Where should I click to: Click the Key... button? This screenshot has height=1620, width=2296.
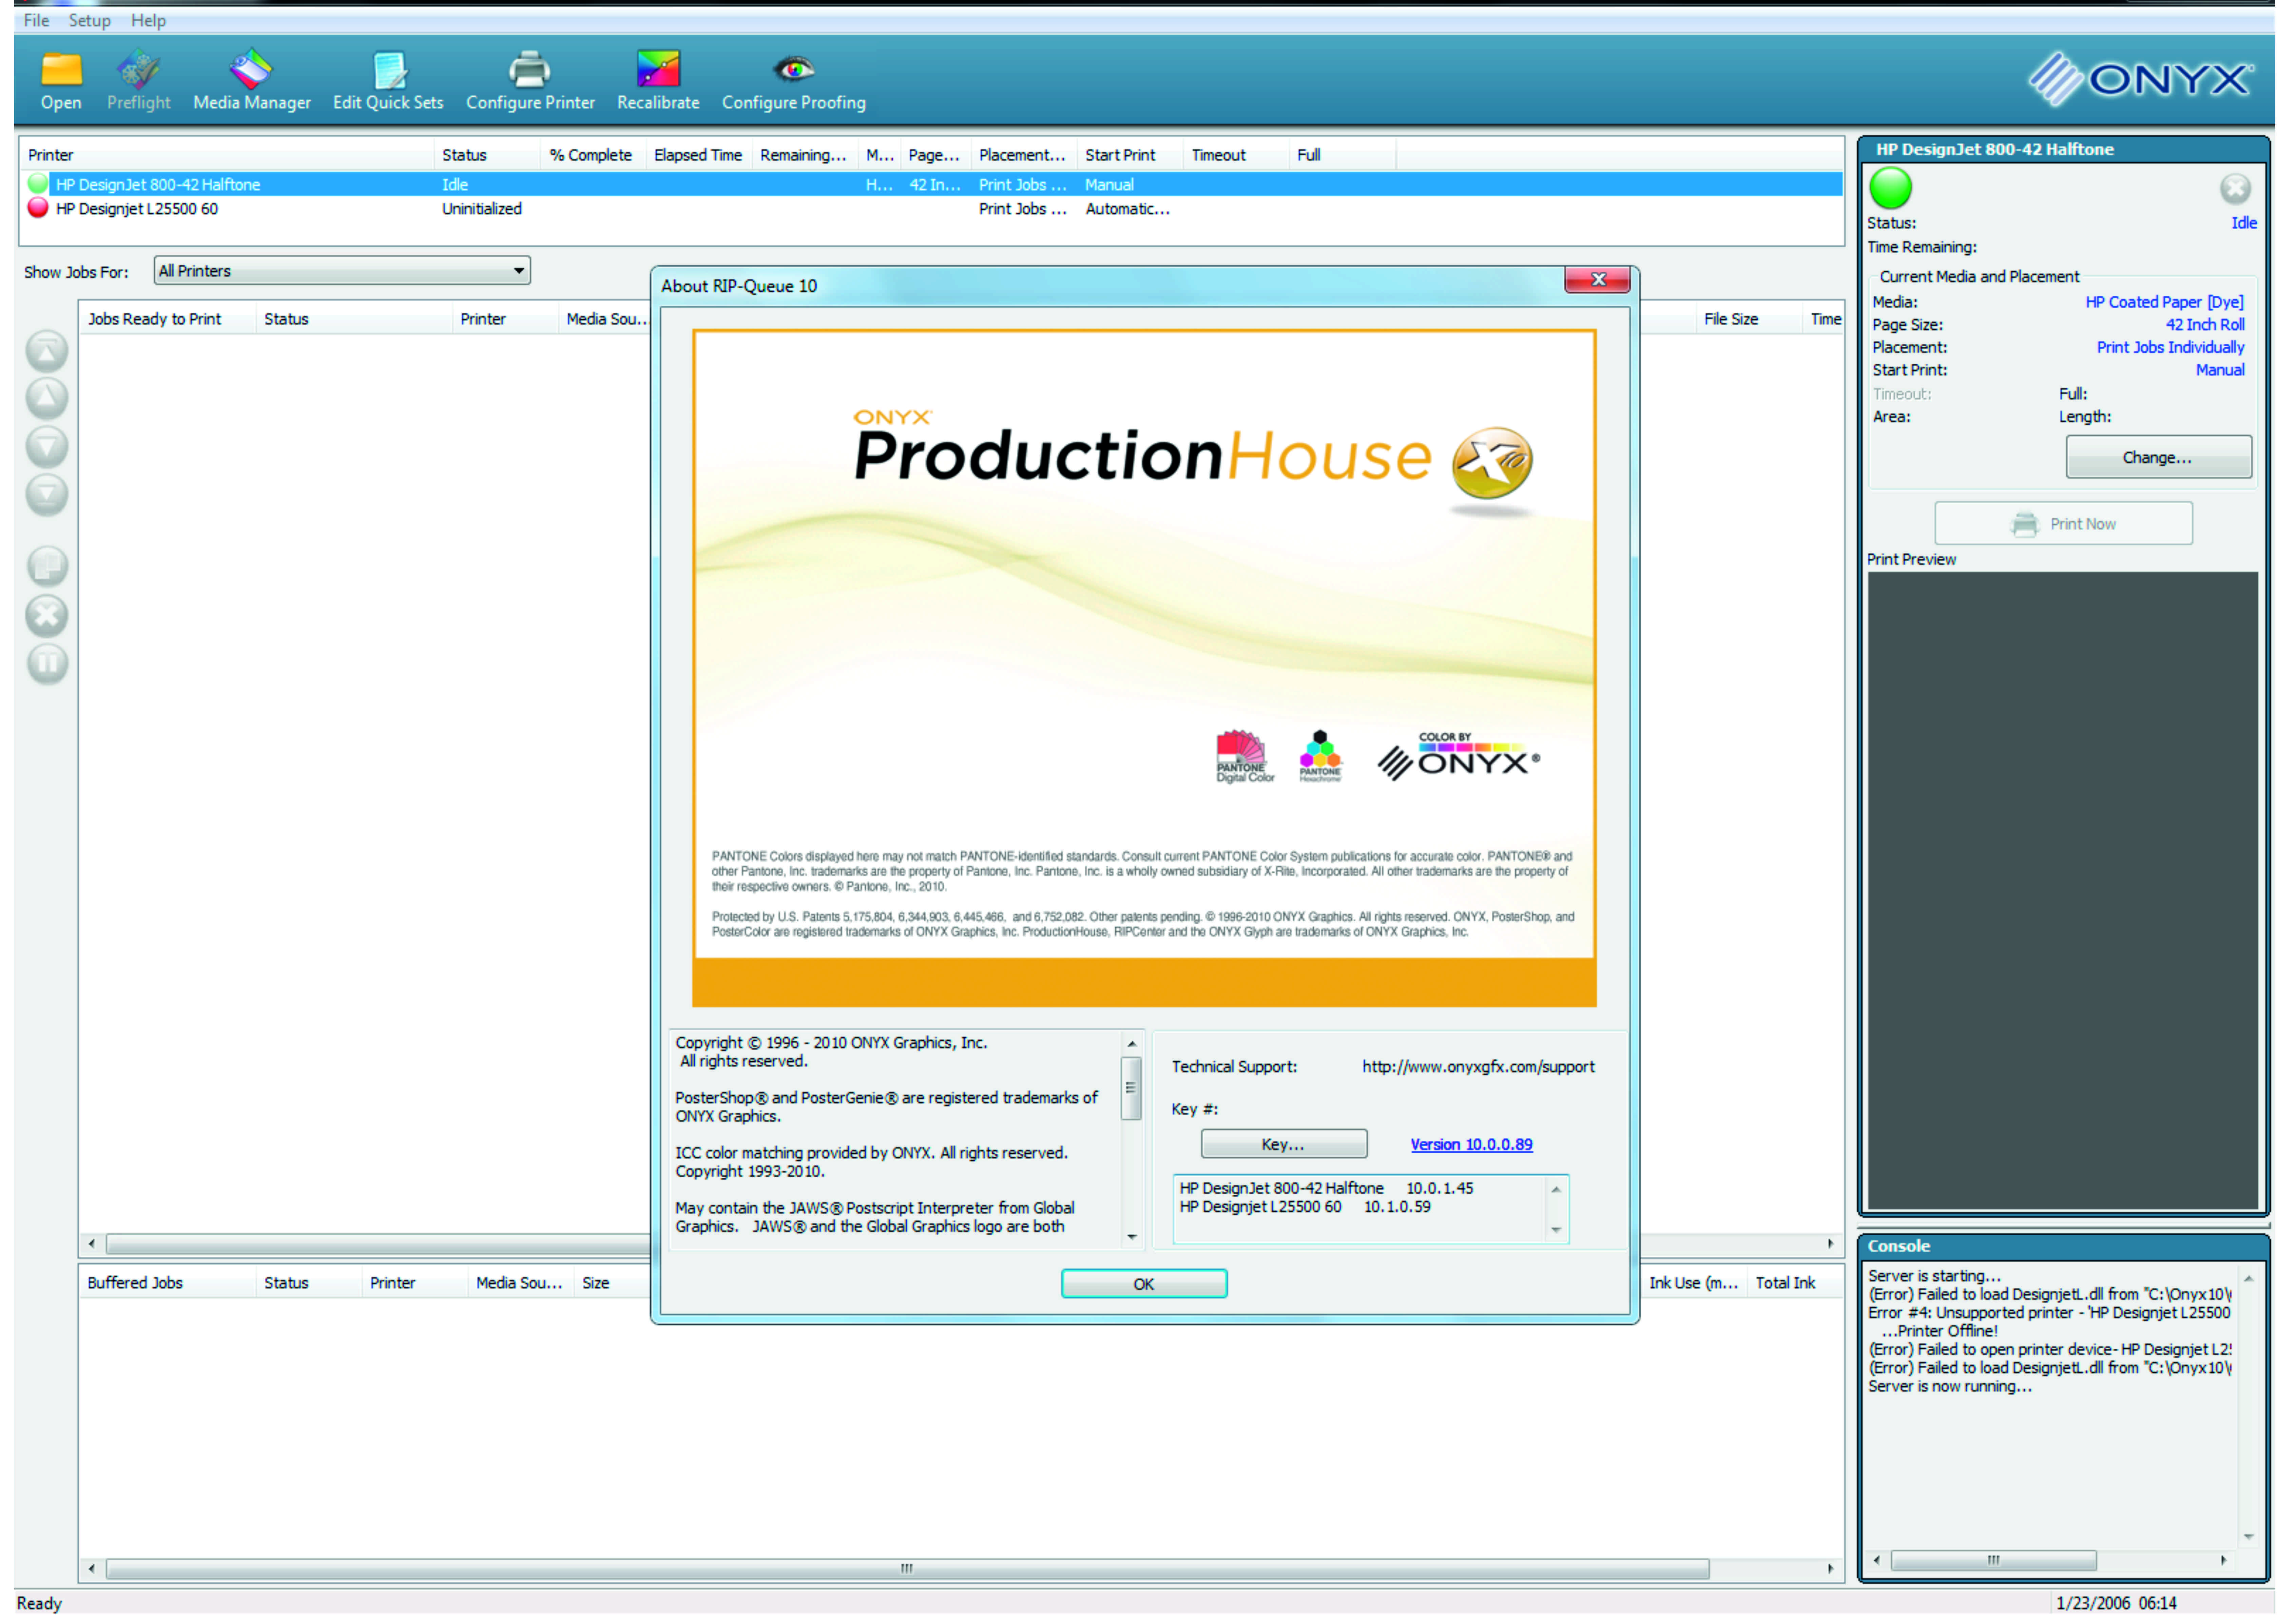[1284, 1144]
